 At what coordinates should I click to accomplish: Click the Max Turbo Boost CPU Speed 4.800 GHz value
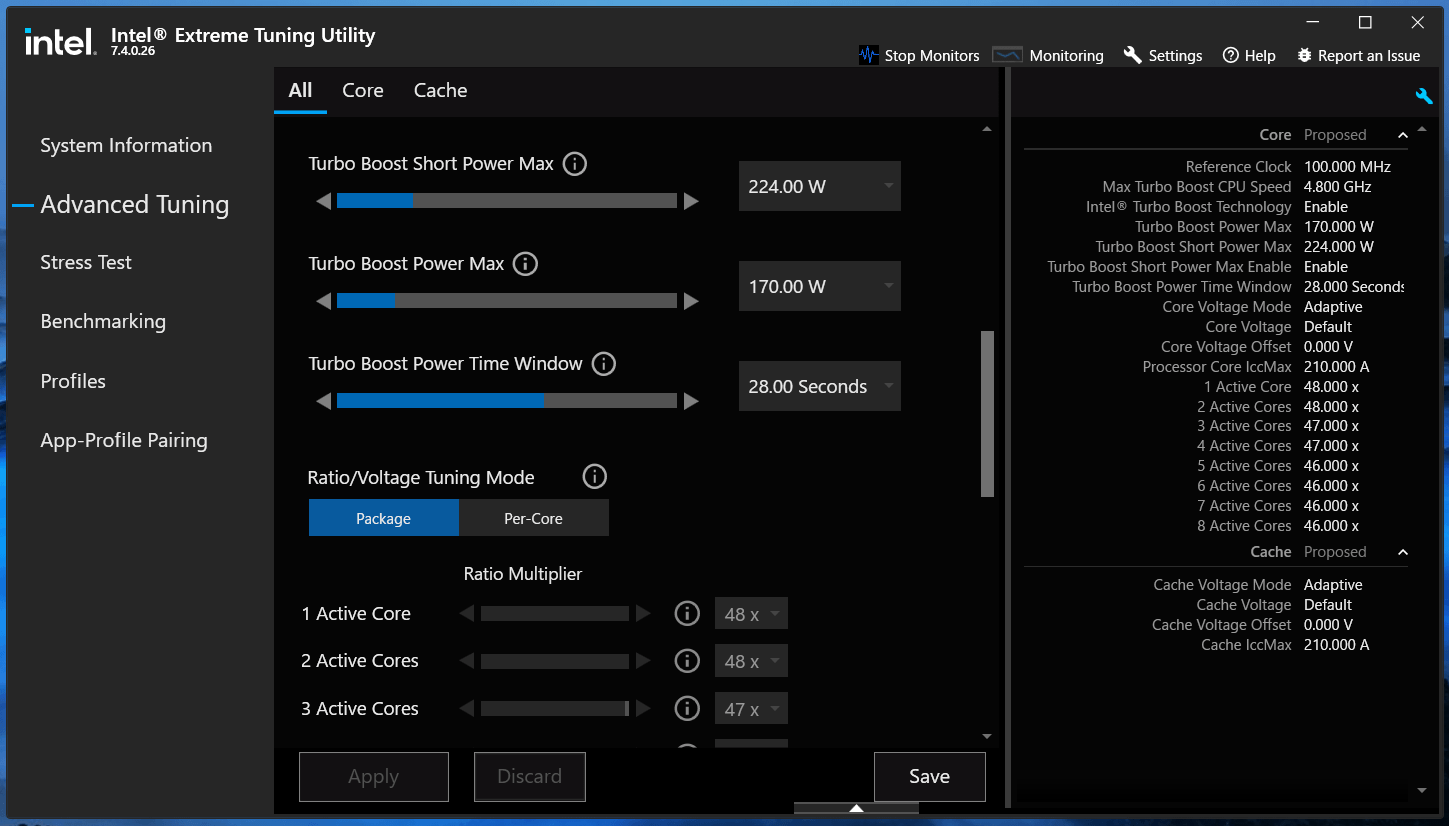pos(1338,187)
